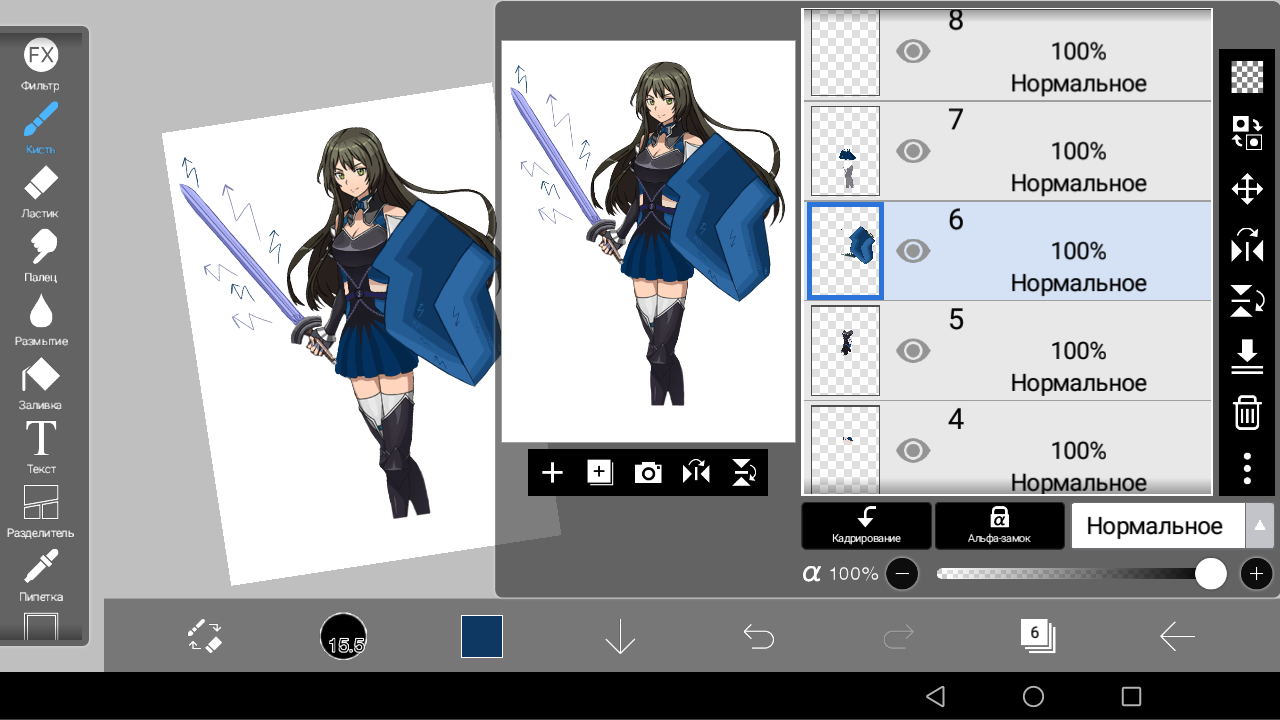Toggle the Alpha Lock (Альфа-замок) button
Image resolution: width=1280 pixels, height=720 pixels.
coord(998,526)
